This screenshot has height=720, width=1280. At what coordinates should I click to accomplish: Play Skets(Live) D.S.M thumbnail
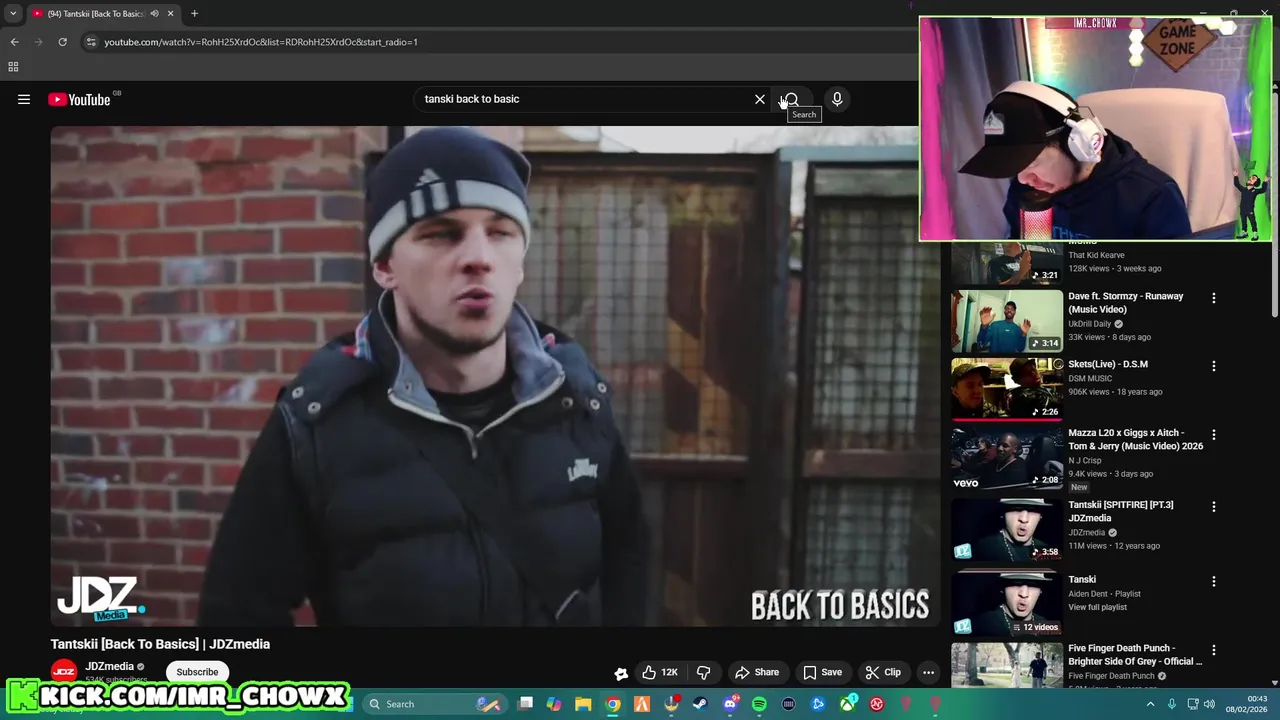(1006, 389)
